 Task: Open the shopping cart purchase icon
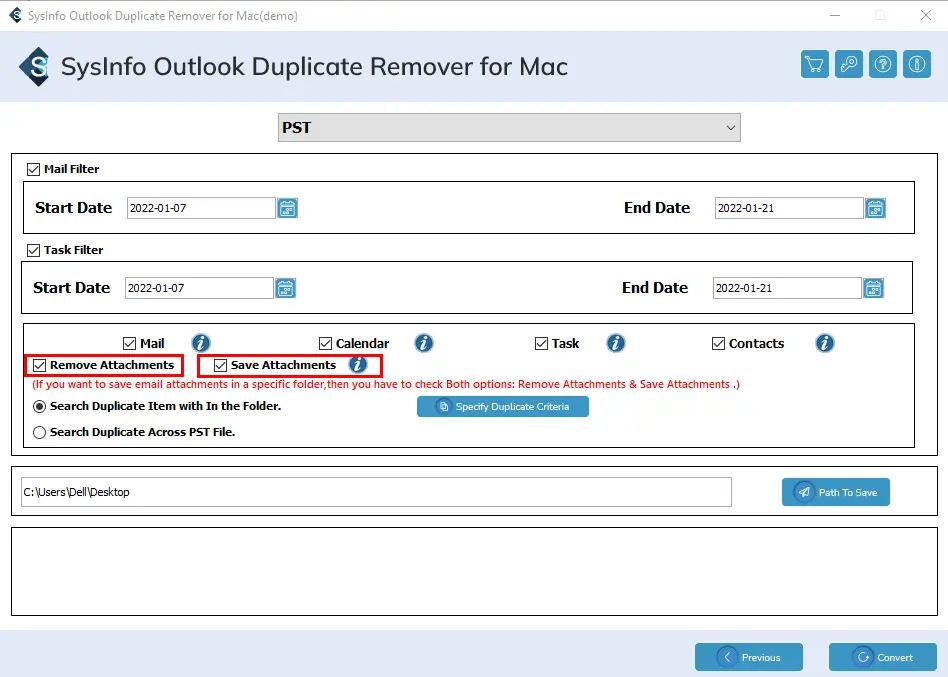click(814, 64)
